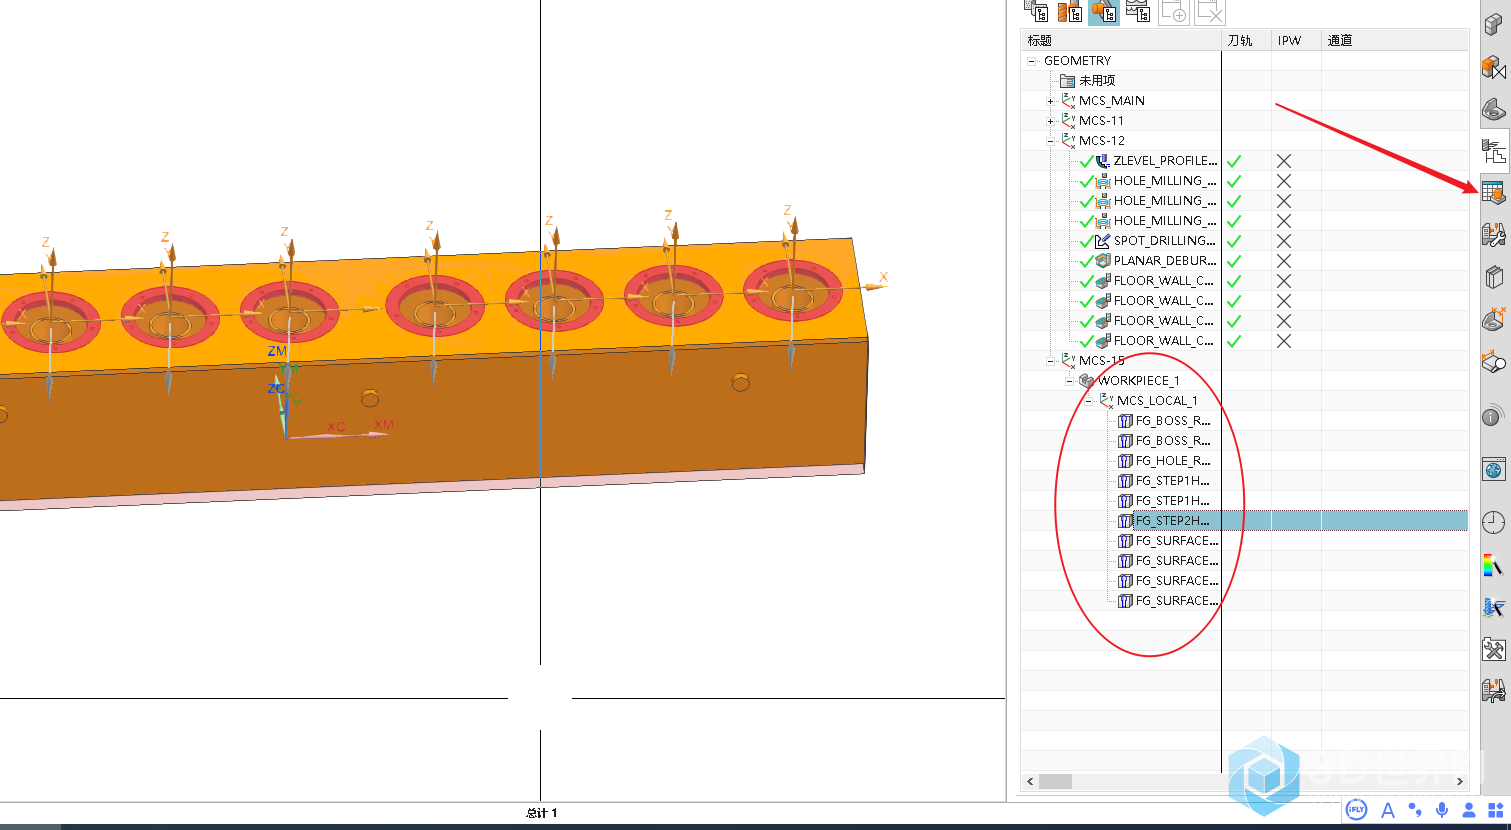The image size is (1511, 830).
Task: Click the ZM axis label in viewport
Action: coord(277,351)
